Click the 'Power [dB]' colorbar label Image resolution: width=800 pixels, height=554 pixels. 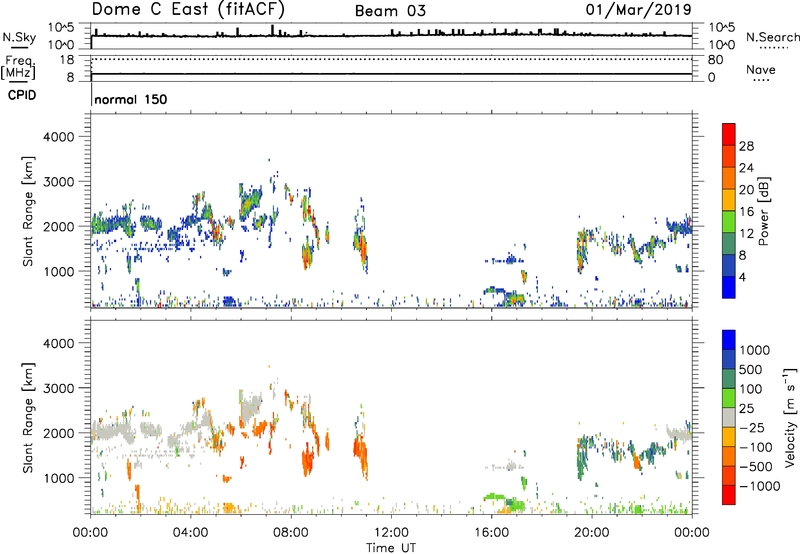click(x=763, y=211)
